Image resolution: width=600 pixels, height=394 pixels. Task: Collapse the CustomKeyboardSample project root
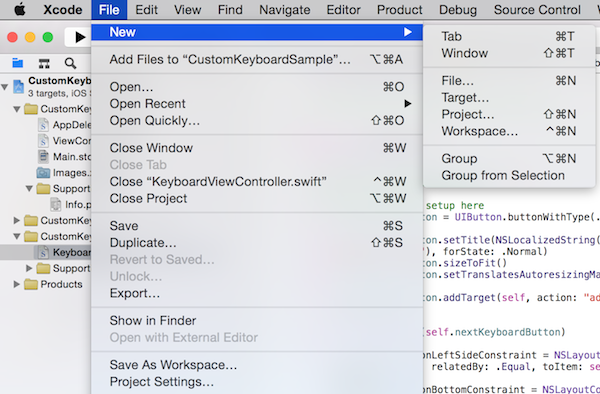5,87
